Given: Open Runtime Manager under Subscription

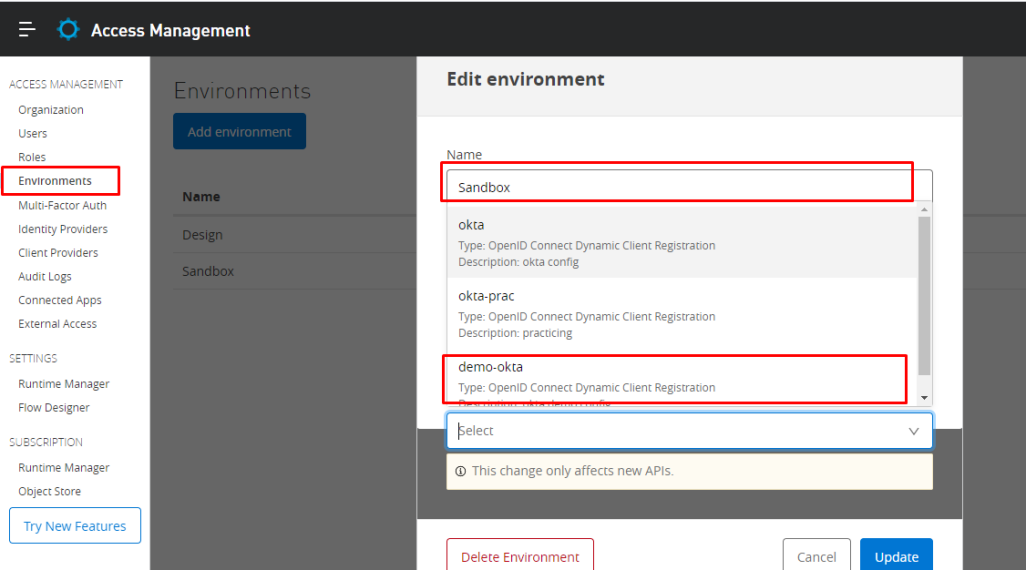Looking at the screenshot, I should pos(64,468).
